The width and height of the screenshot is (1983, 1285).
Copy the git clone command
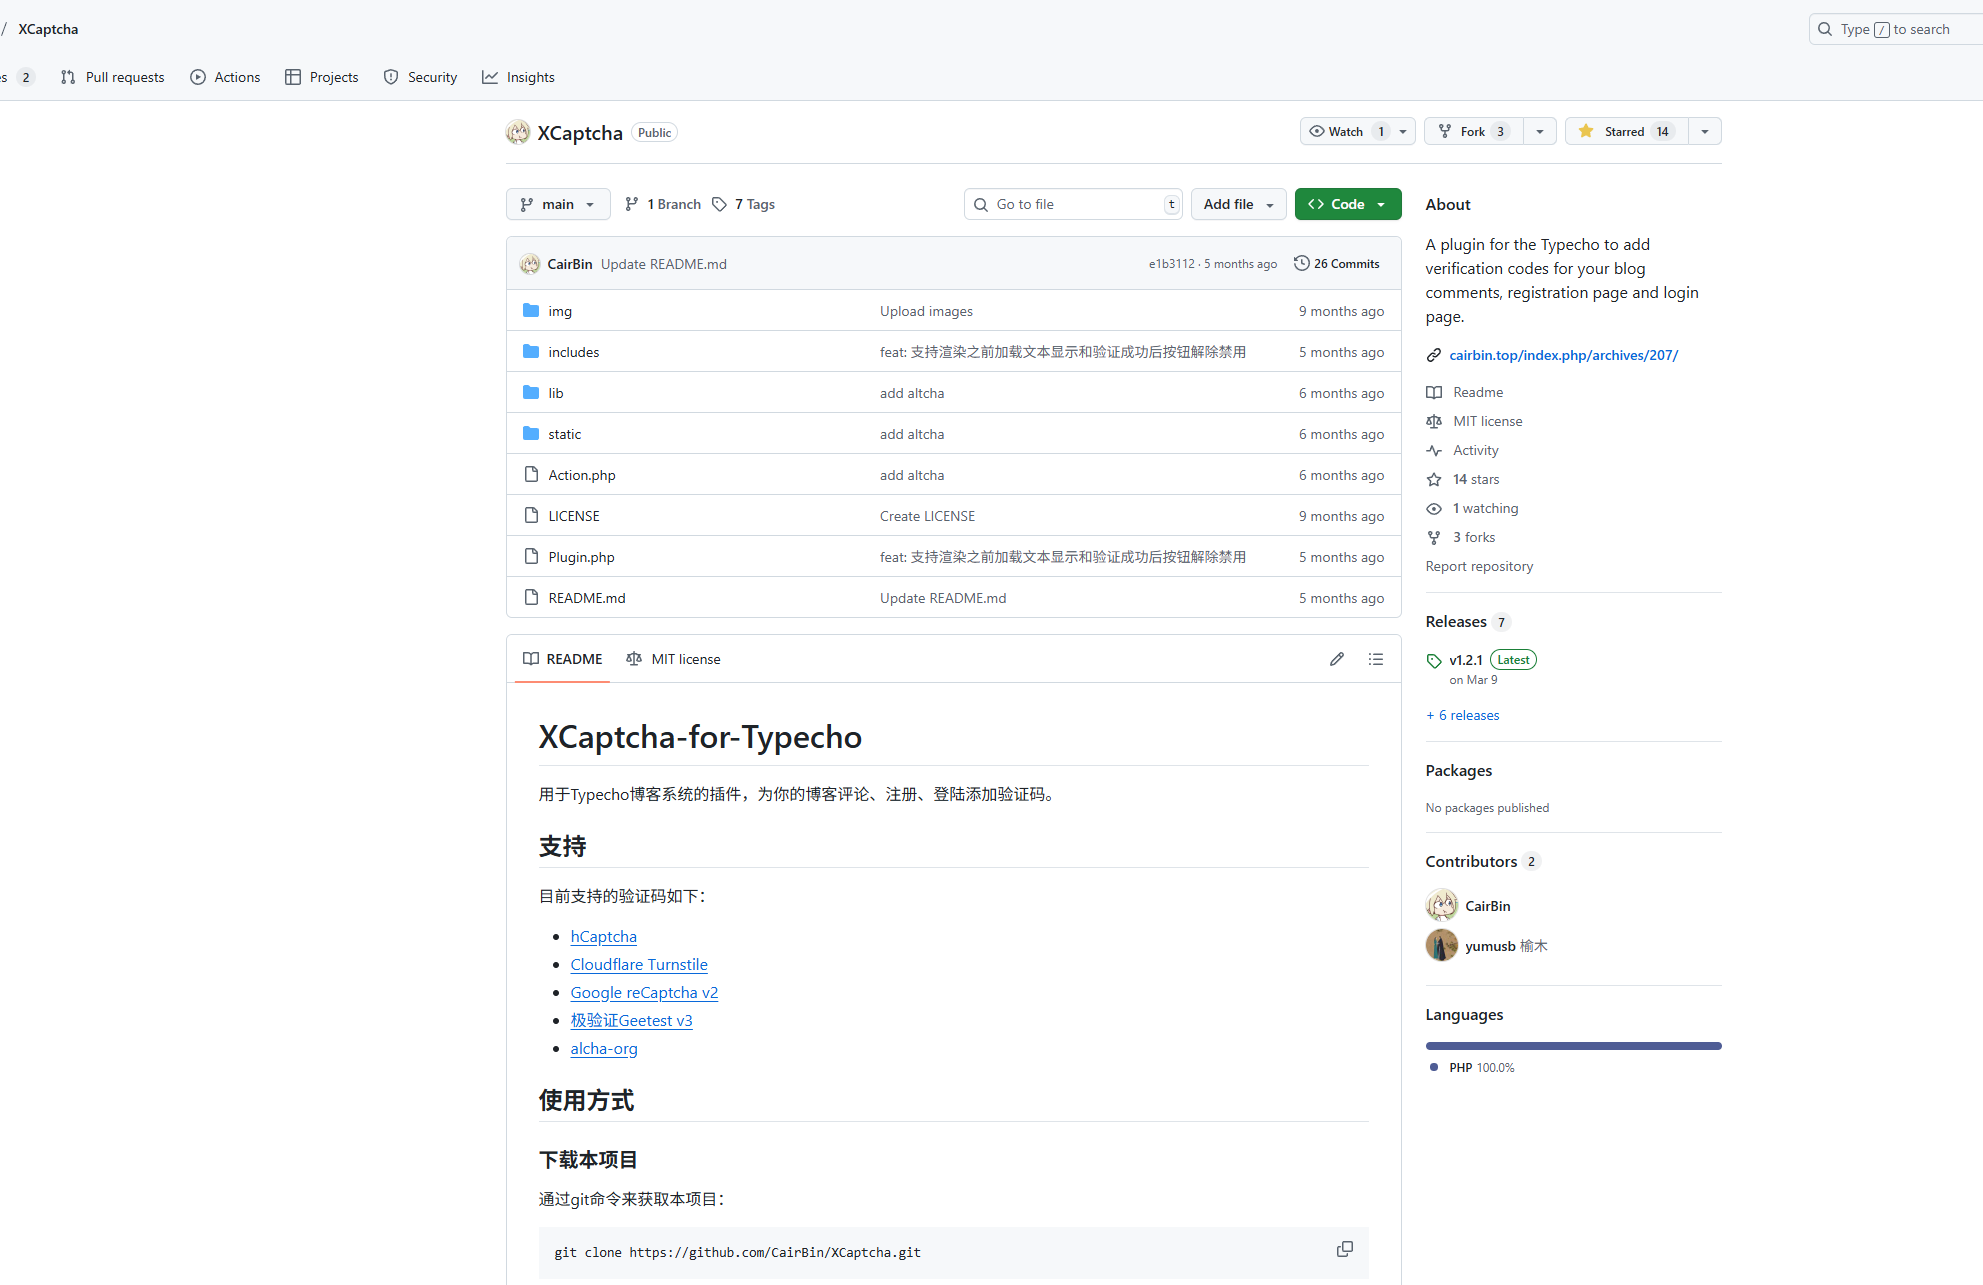1344,1249
